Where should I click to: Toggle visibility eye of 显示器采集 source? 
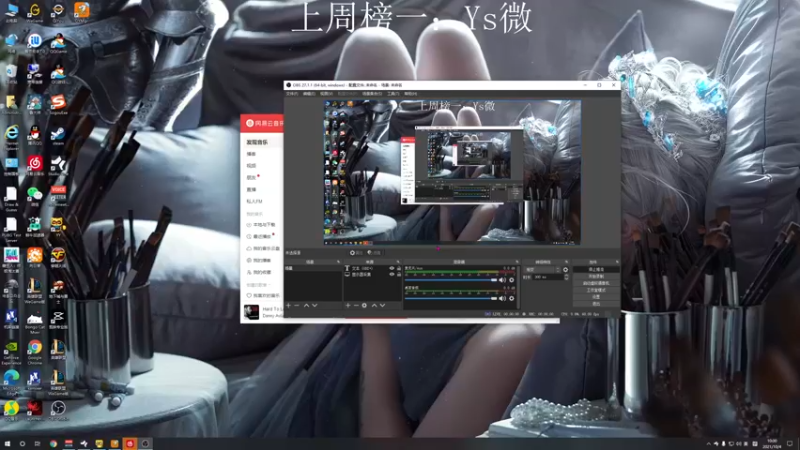point(392,274)
